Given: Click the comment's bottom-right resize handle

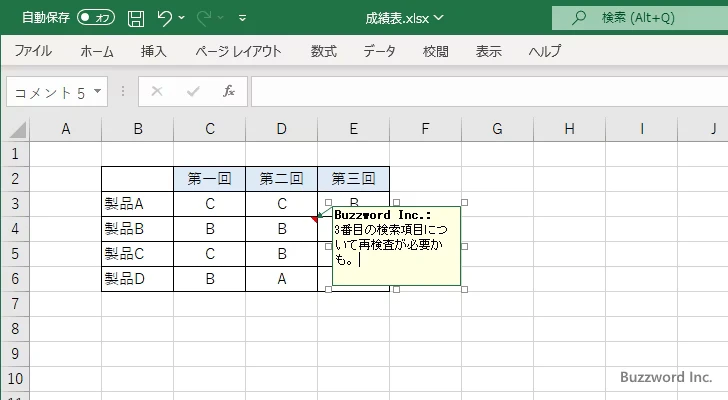Looking at the screenshot, I should coord(464,290).
